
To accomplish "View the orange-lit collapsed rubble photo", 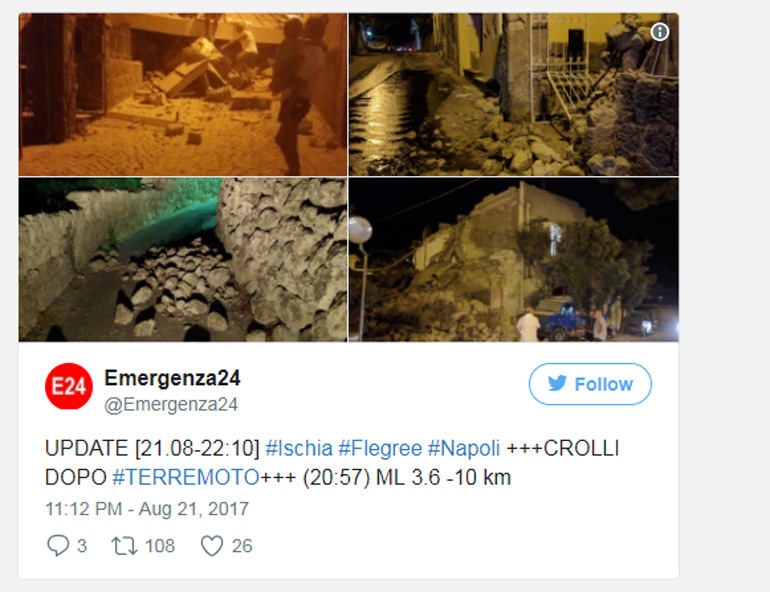I will pos(183,94).
